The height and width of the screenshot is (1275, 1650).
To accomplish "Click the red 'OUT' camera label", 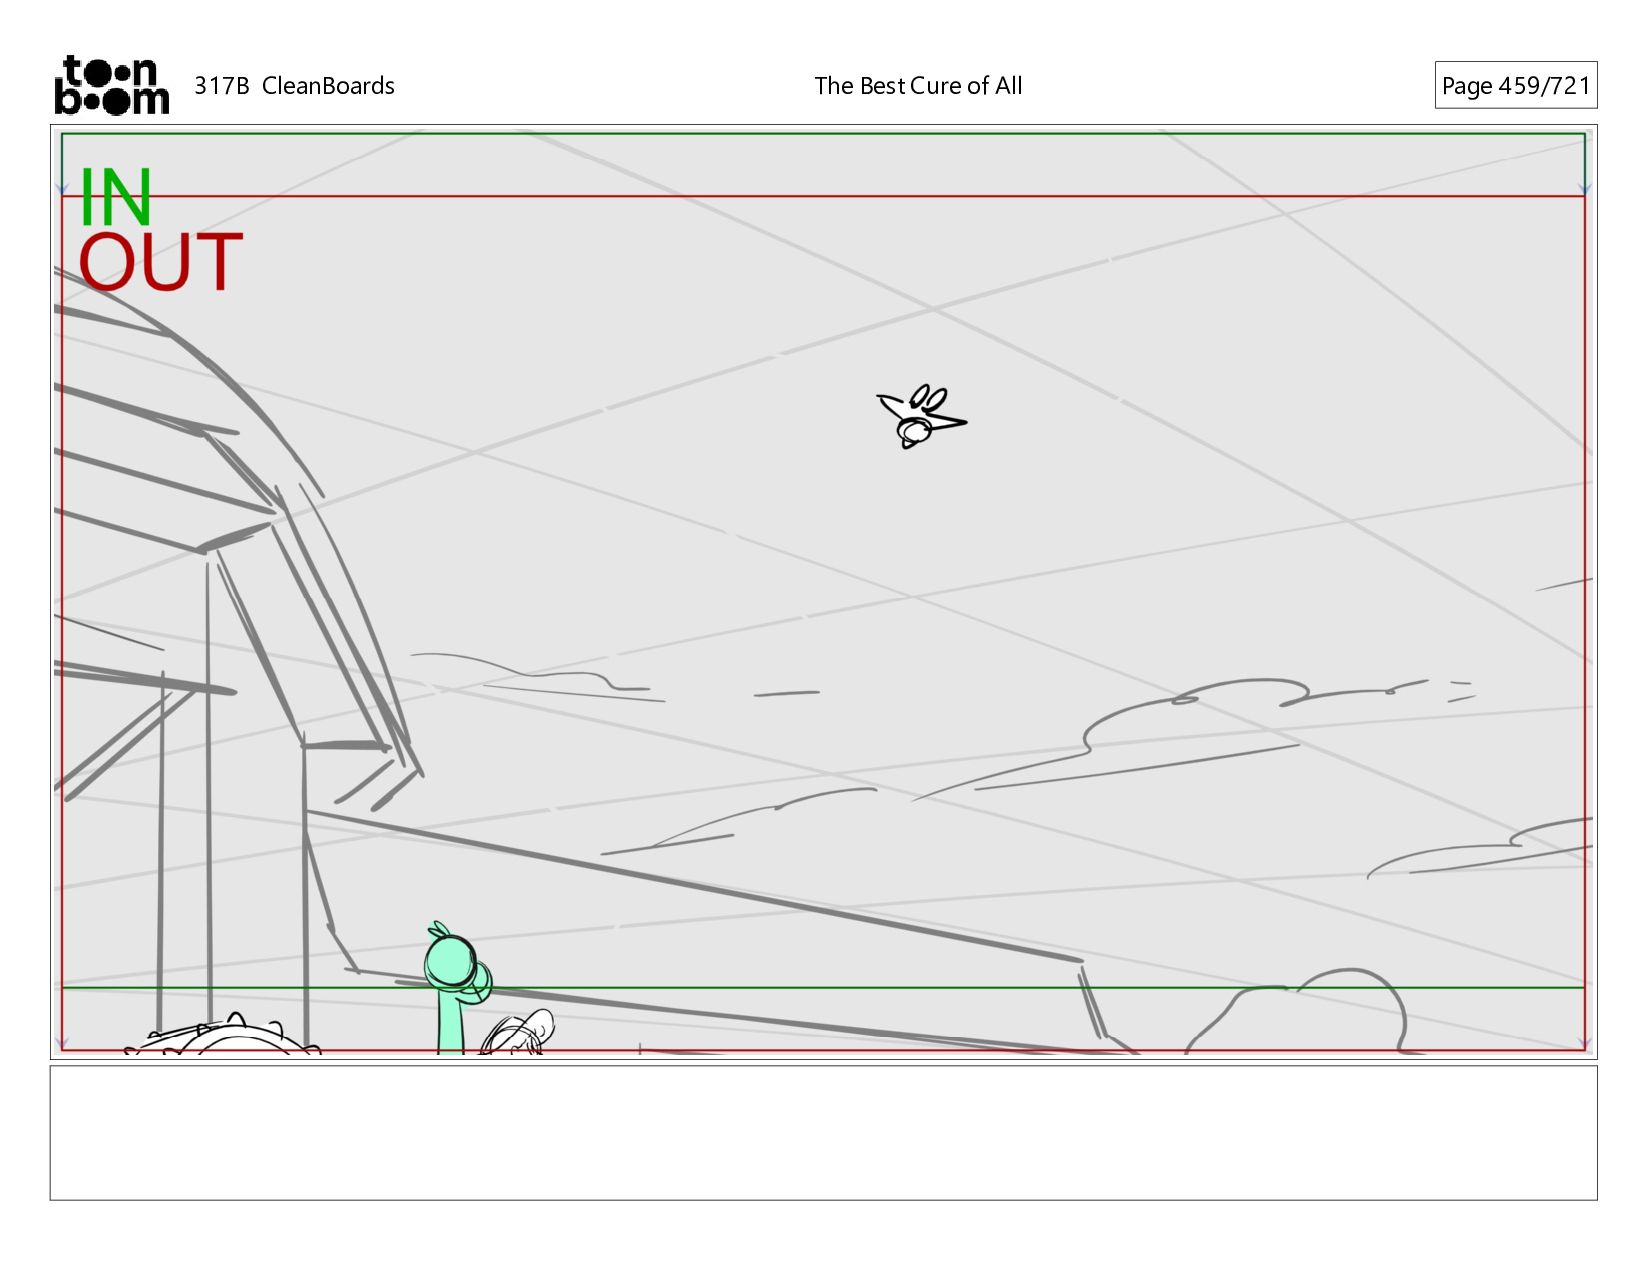I will 161,262.
